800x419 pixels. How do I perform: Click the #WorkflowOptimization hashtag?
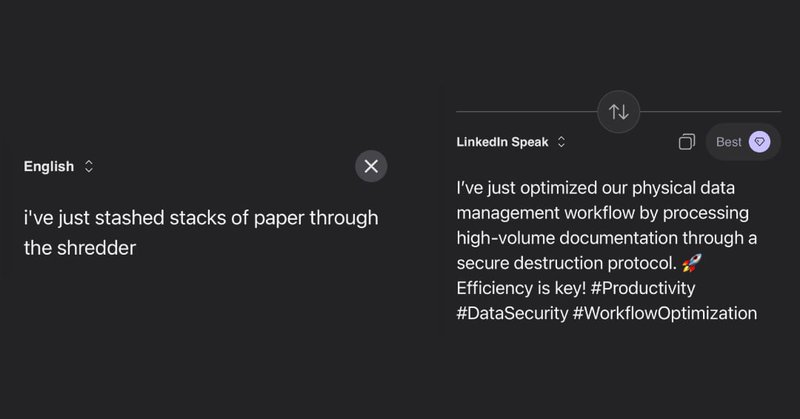point(664,313)
